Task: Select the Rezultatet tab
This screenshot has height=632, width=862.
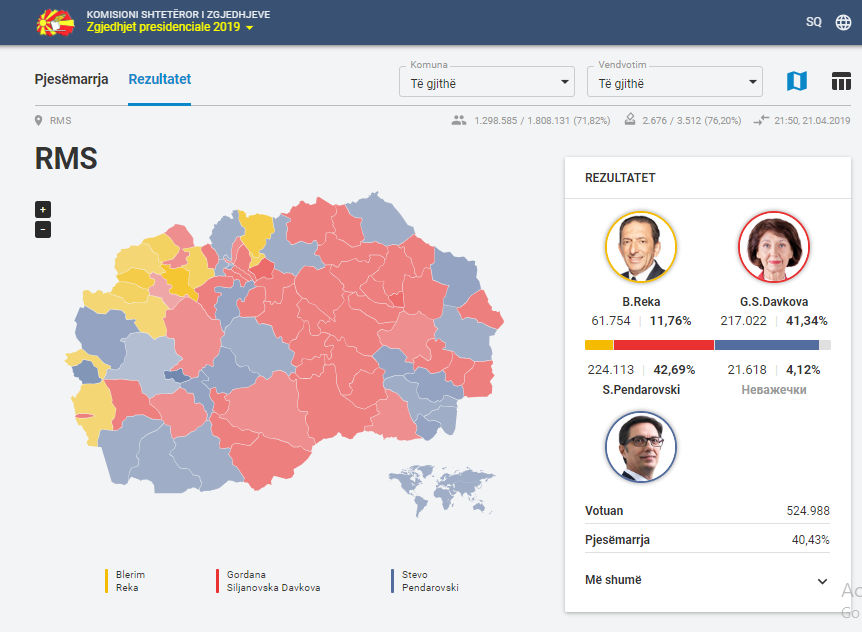Action: (x=159, y=79)
